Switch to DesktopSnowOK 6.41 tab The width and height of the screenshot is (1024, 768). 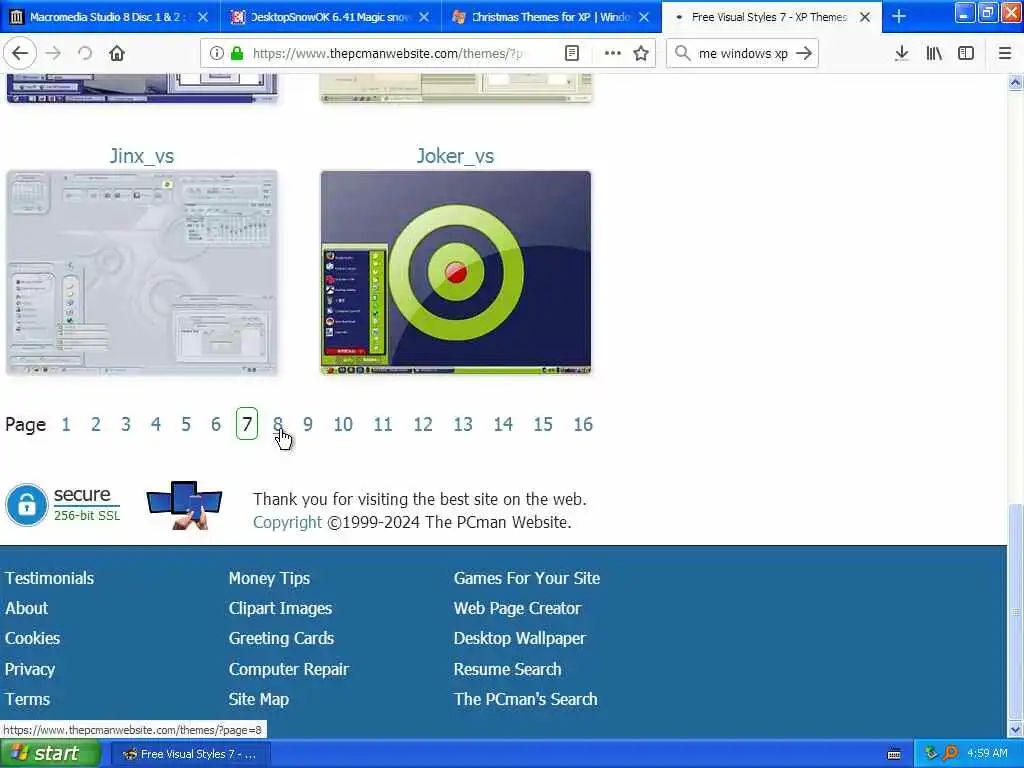[331, 16]
